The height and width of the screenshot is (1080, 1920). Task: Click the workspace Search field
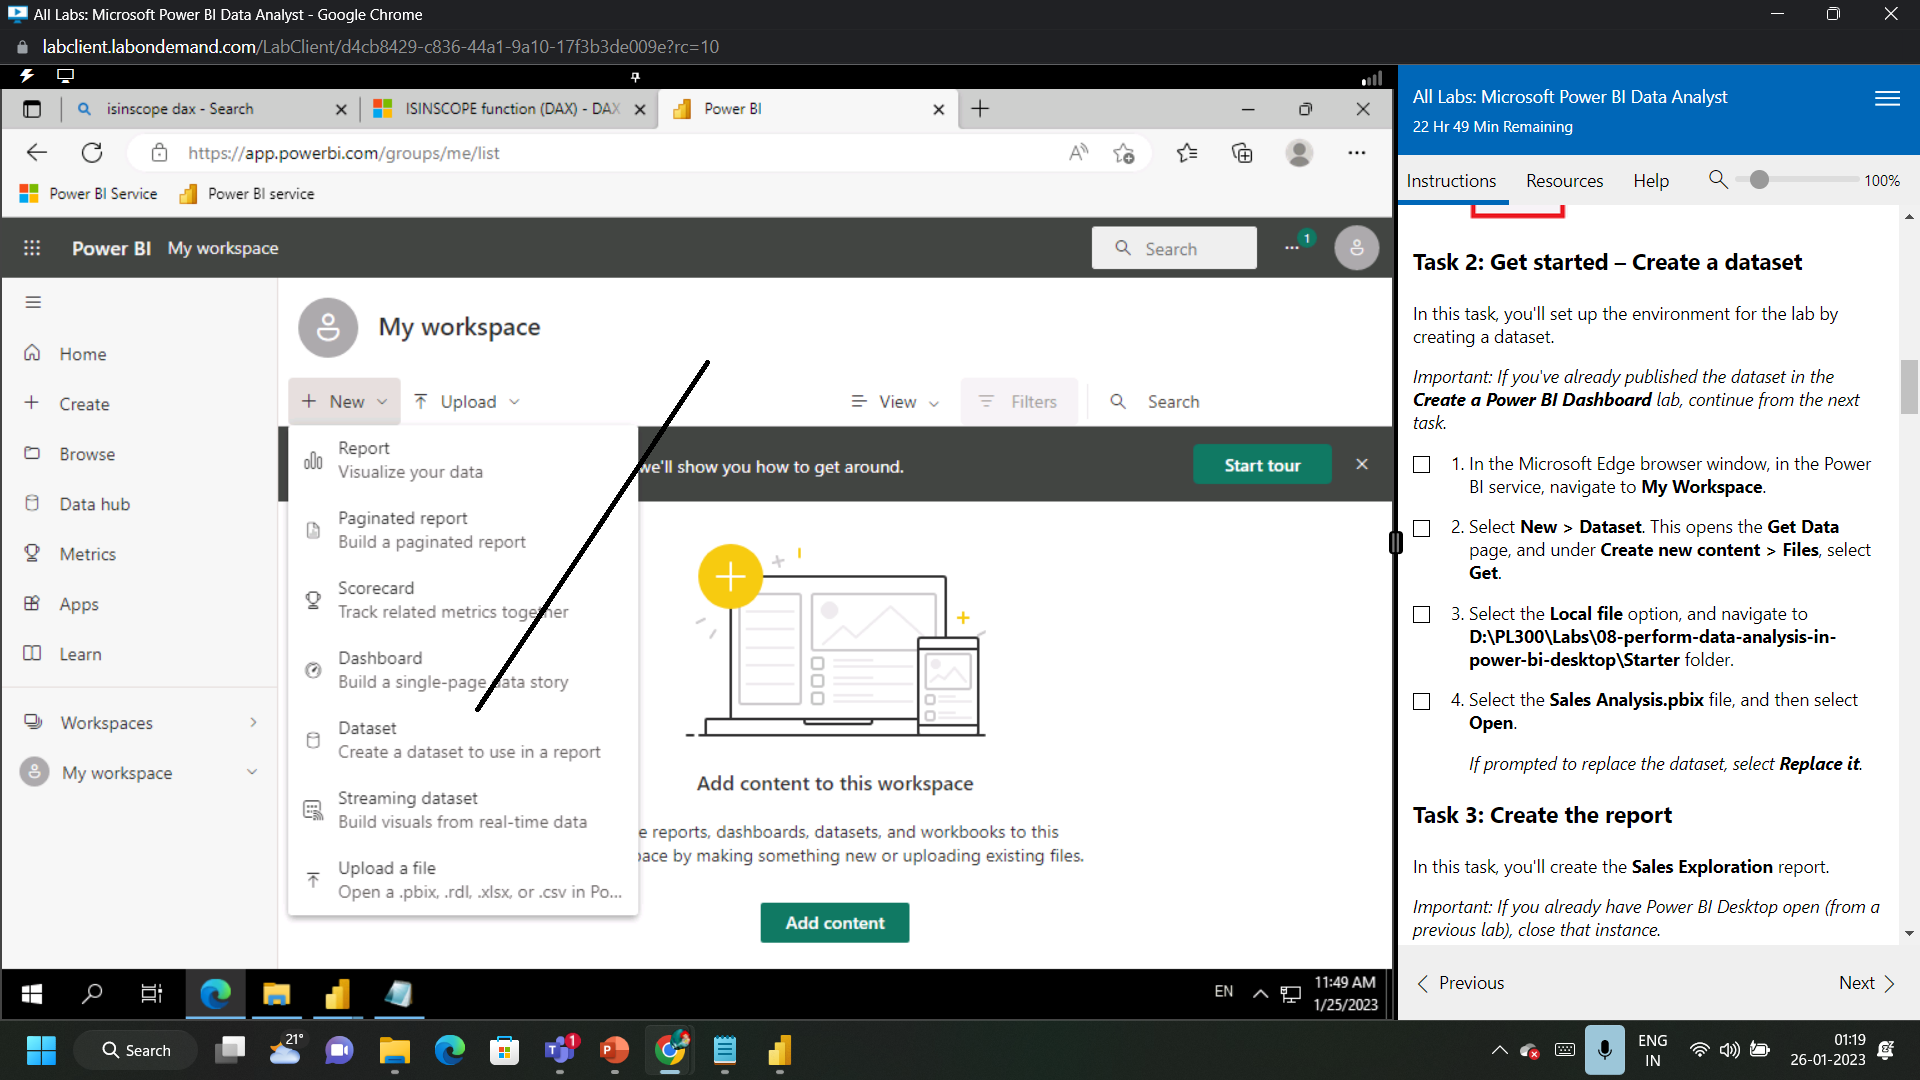[x=1173, y=401]
